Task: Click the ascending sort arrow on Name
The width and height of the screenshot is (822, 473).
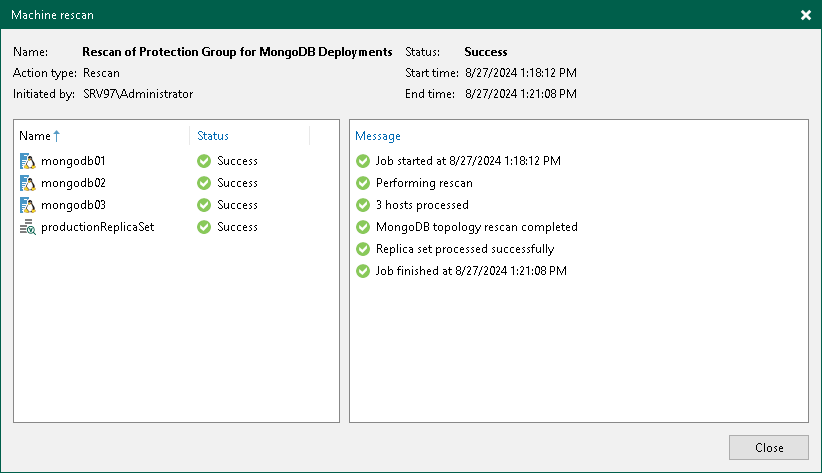Action: coord(57,136)
